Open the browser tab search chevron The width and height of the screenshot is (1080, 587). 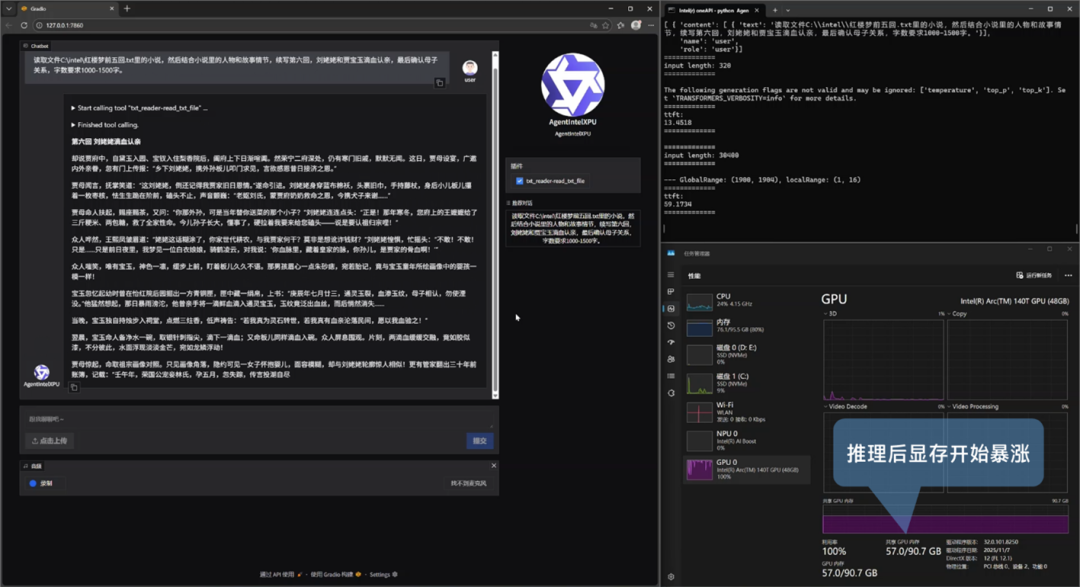(8, 9)
